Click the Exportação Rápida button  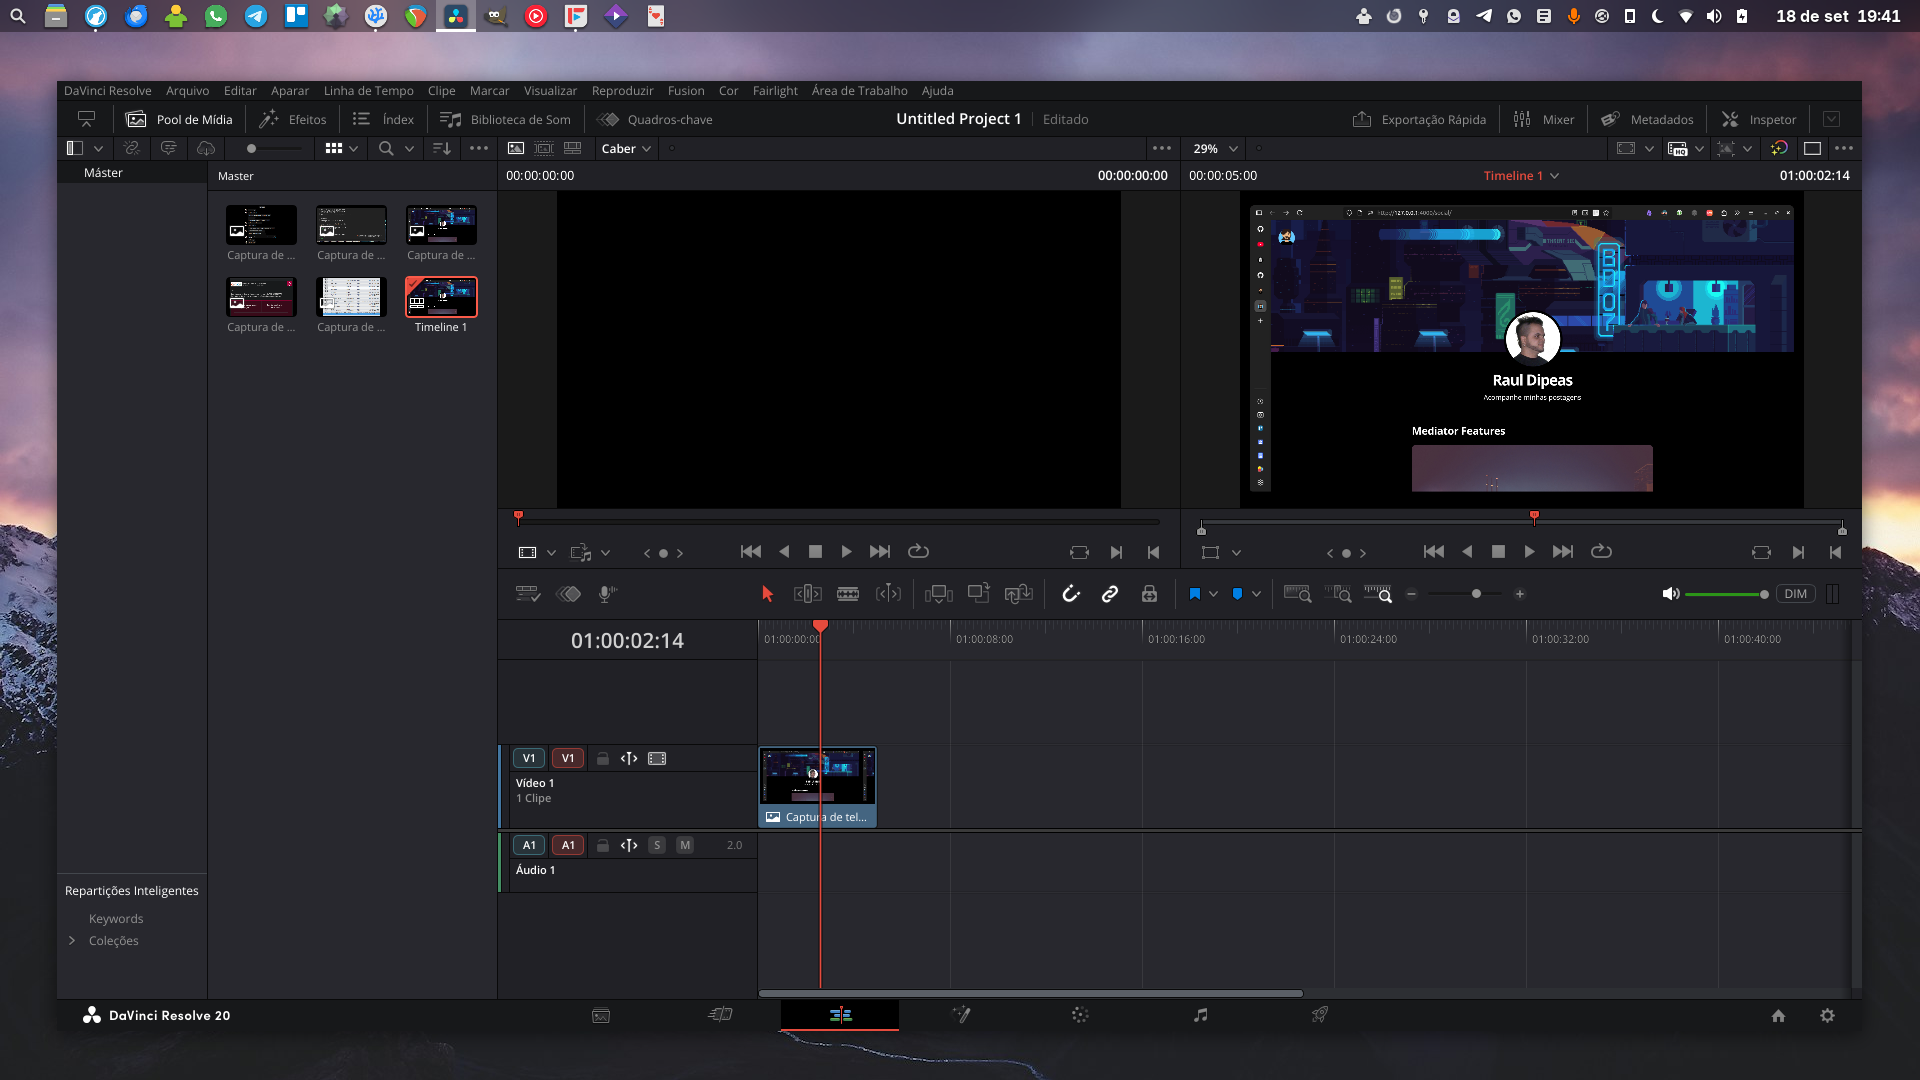click(x=1418, y=119)
